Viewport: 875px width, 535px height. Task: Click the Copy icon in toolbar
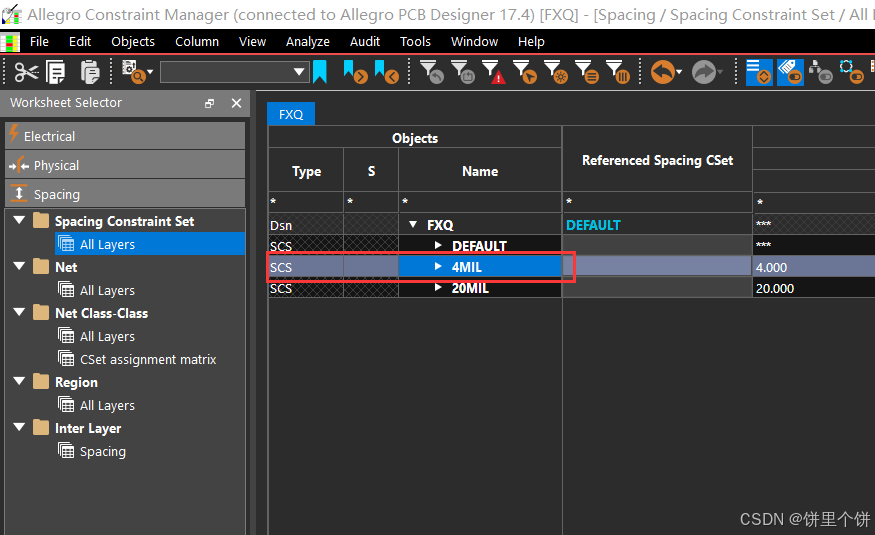click(x=56, y=72)
